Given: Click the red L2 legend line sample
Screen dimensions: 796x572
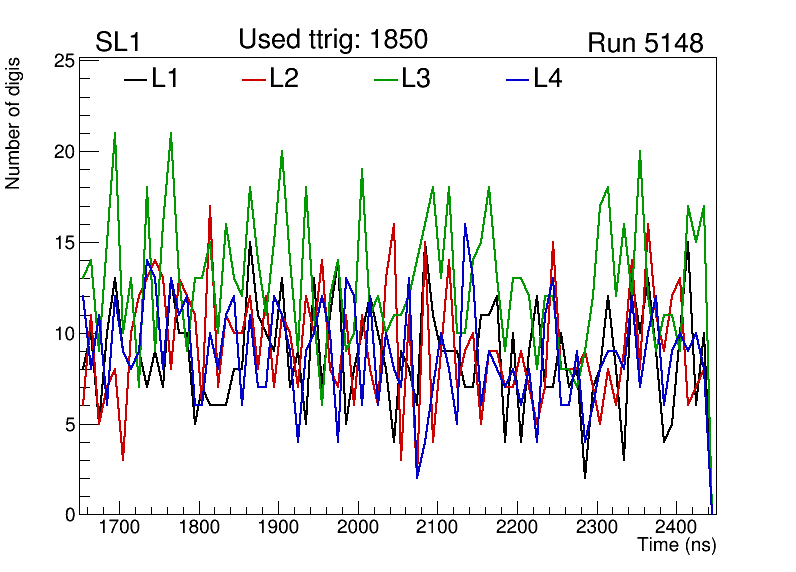Looking at the screenshot, I should (x=255, y=79).
